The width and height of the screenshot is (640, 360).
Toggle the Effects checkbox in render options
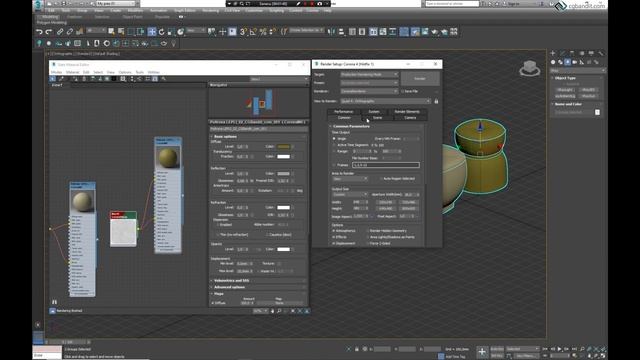point(334,237)
